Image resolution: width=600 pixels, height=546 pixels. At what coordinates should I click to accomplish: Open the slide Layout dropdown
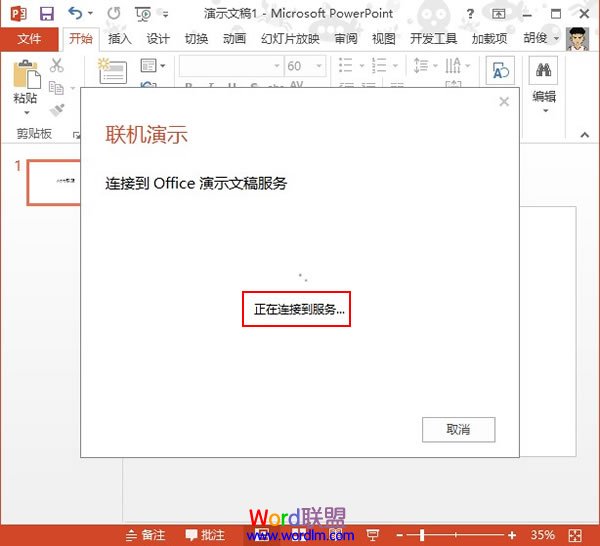153,66
